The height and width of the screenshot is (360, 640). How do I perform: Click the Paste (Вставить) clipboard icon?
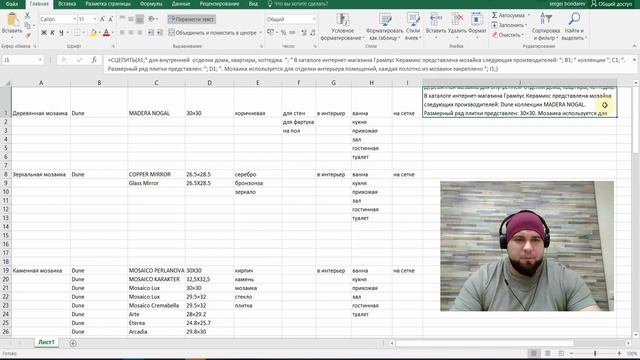click(x=12, y=19)
